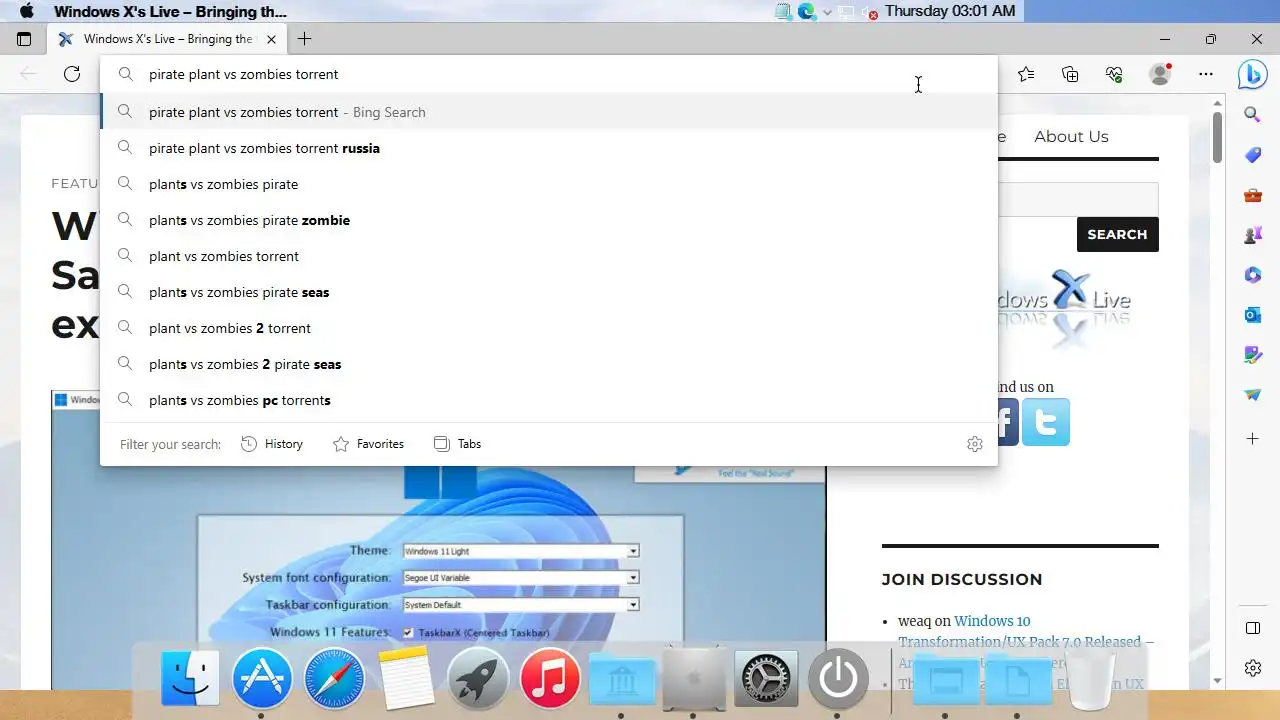This screenshot has width=1280, height=720.
Task: Select 'plants vs zombies 2 pirate seas' suggestion
Action: [x=548, y=364]
